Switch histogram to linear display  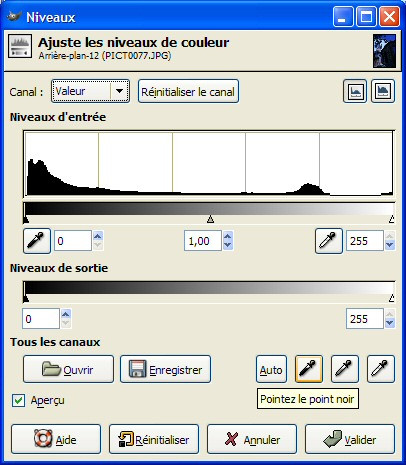pos(355,91)
